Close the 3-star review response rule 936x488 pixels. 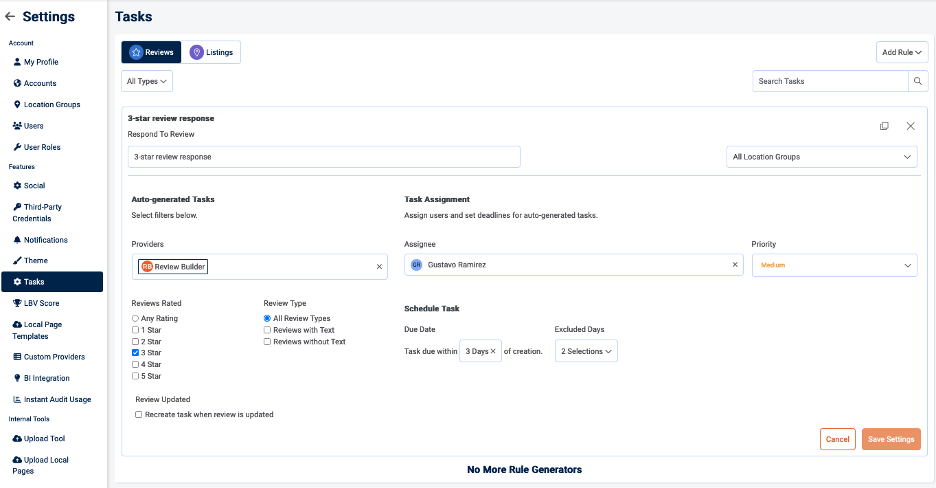coord(910,126)
